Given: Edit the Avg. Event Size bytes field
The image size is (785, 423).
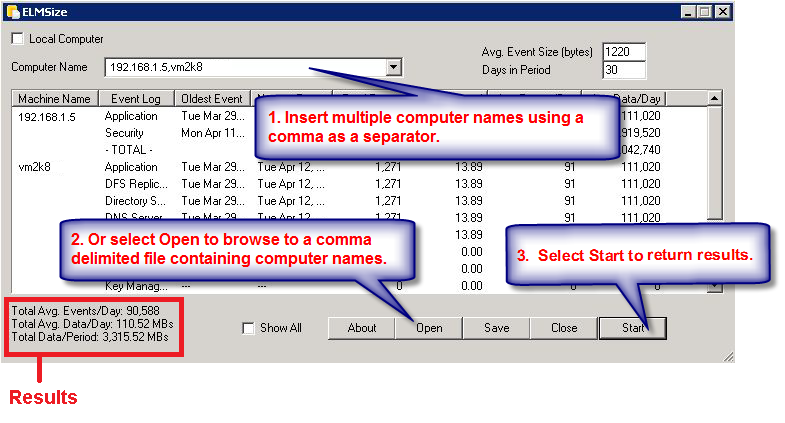Looking at the screenshot, I should pos(623,52).
